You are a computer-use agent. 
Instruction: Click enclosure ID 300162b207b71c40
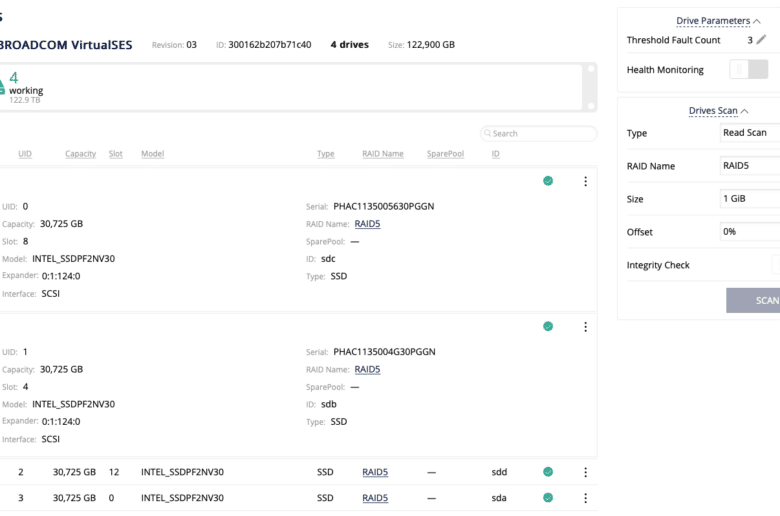click(x=270, y=44)
